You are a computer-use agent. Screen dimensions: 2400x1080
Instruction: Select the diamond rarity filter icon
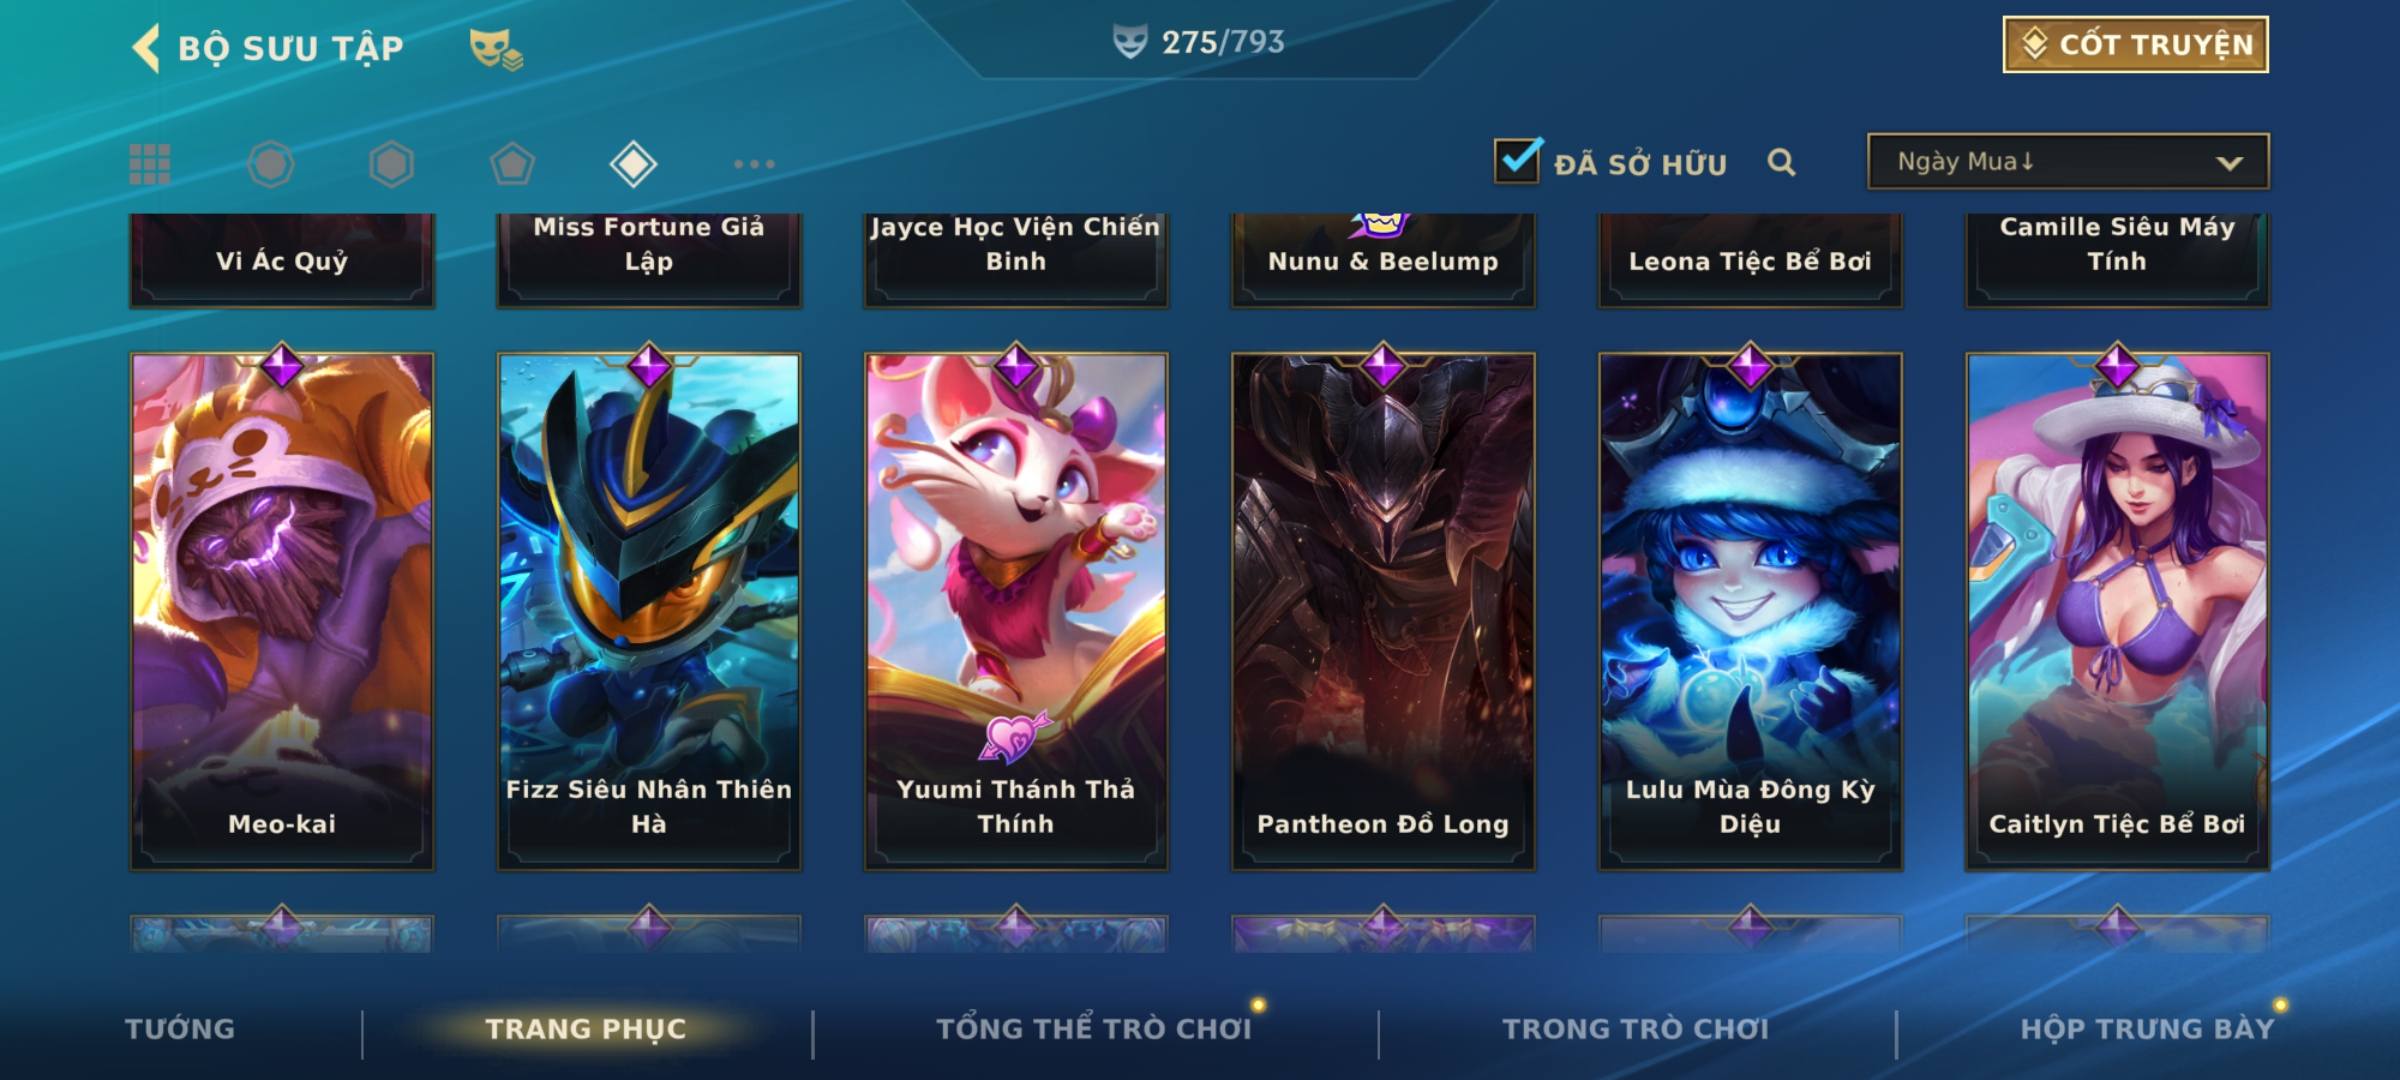[633, 164]
